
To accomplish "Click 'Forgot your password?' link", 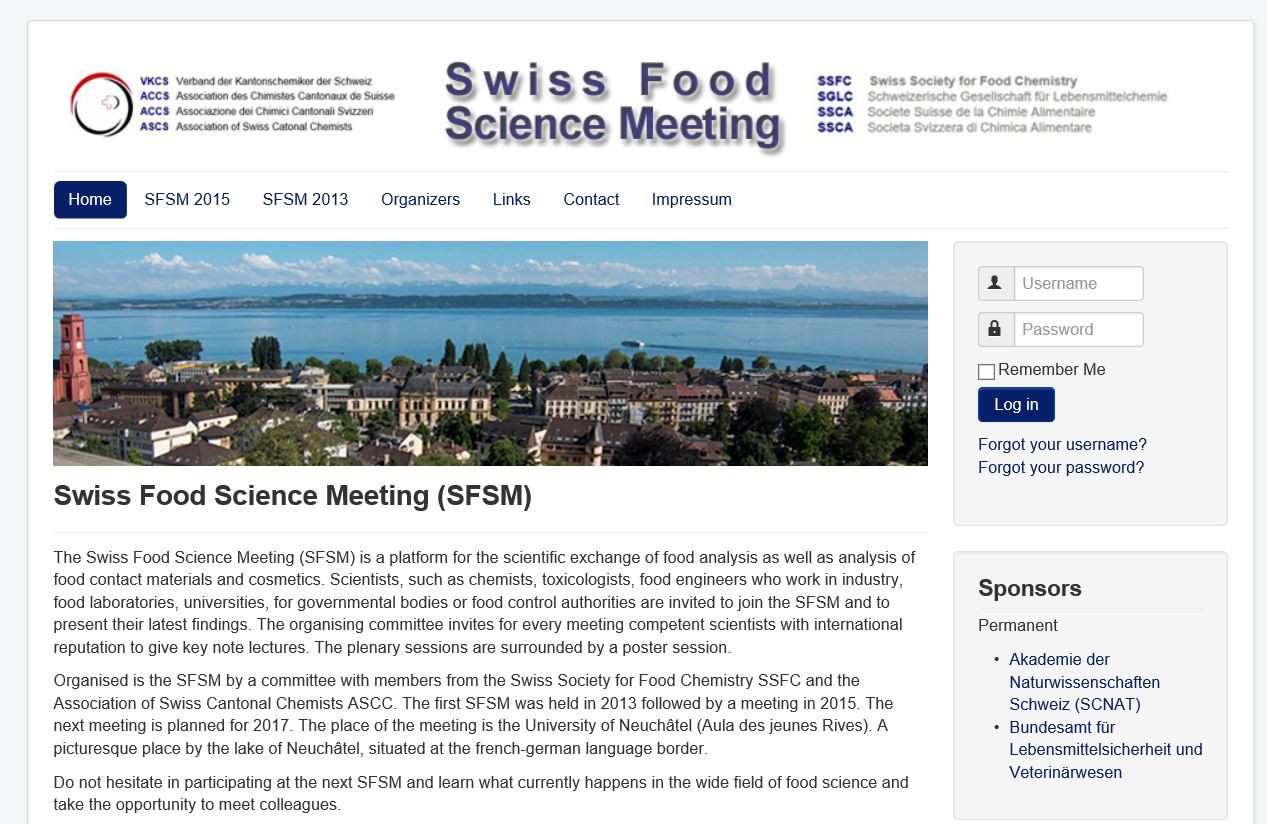I will [x=1060, y=467].
